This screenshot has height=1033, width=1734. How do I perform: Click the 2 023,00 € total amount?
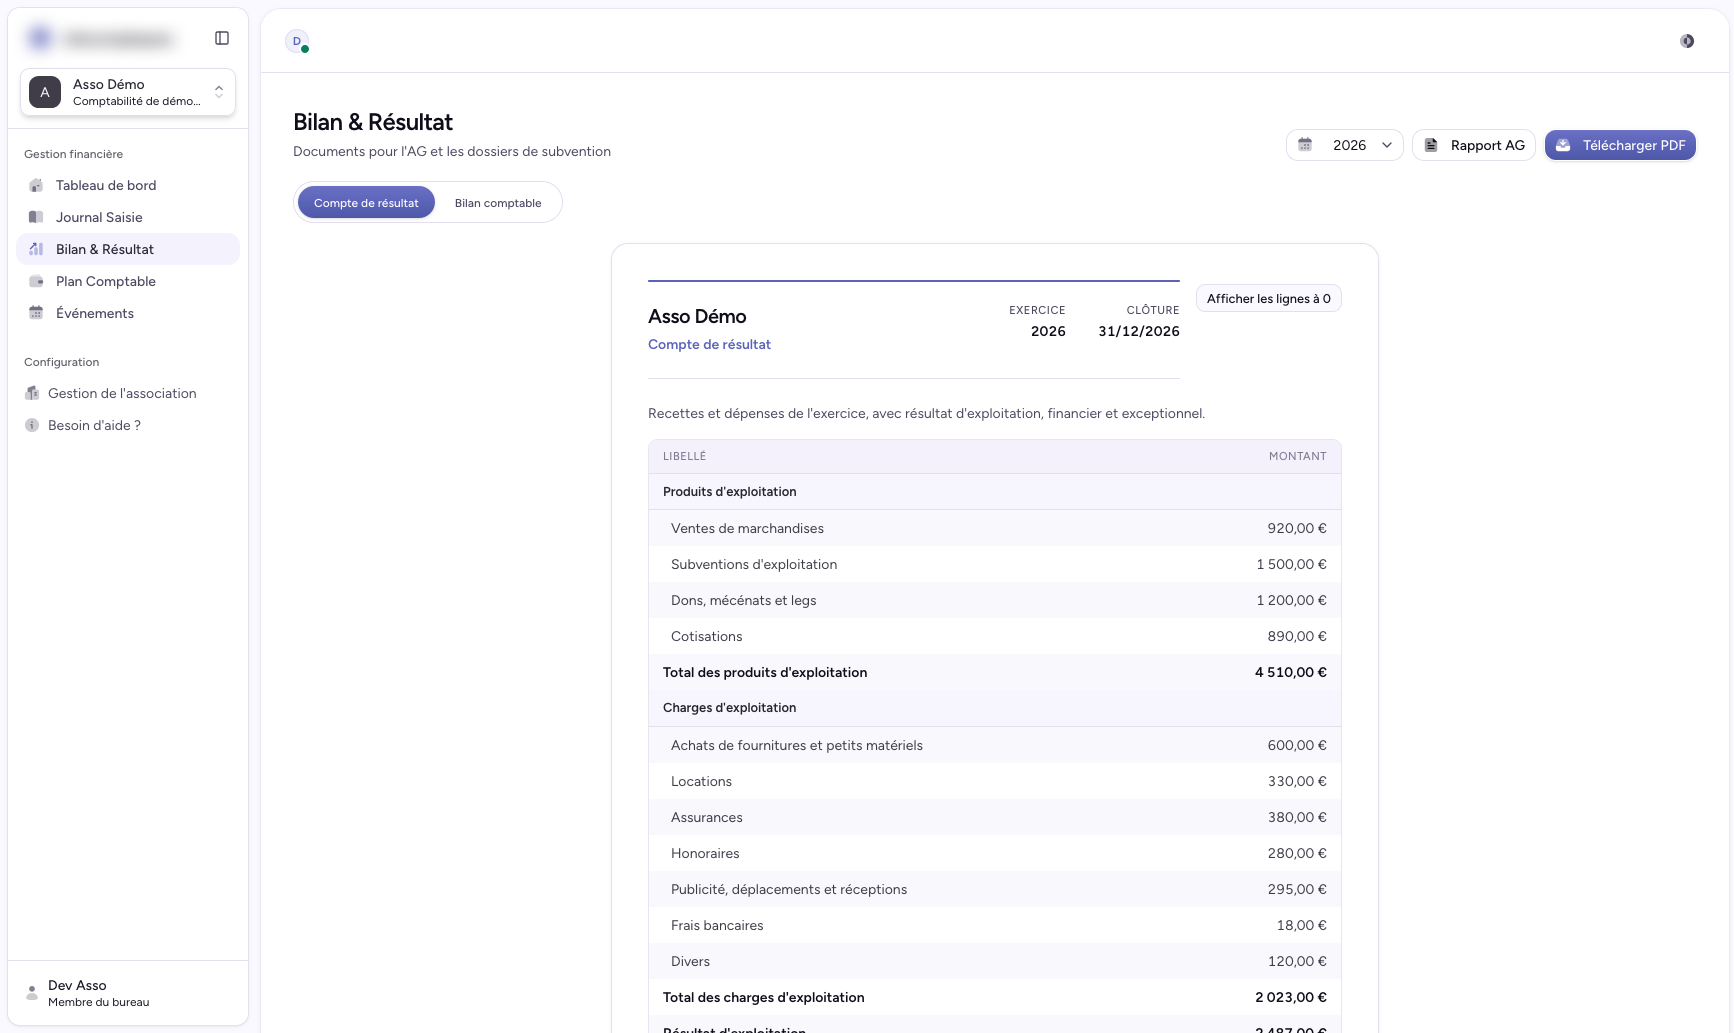pyautogui.click(x=1290, y=997)
